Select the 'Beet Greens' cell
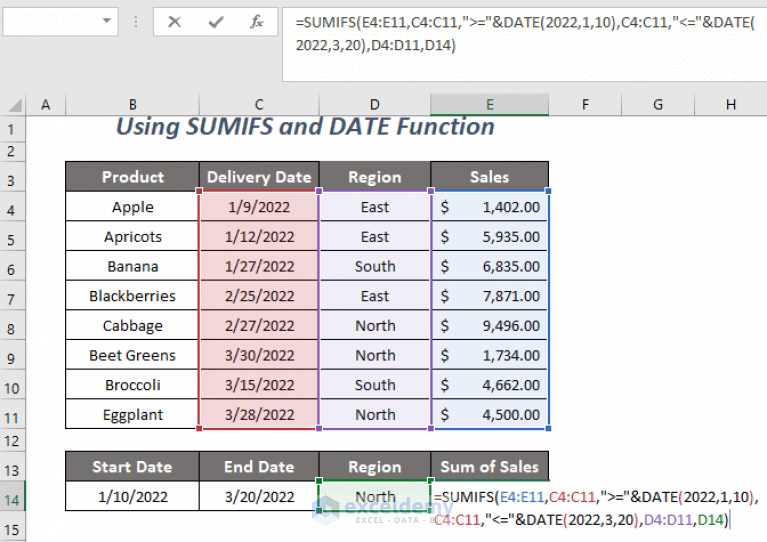This screenshot has width=767, height=542. 133,355
